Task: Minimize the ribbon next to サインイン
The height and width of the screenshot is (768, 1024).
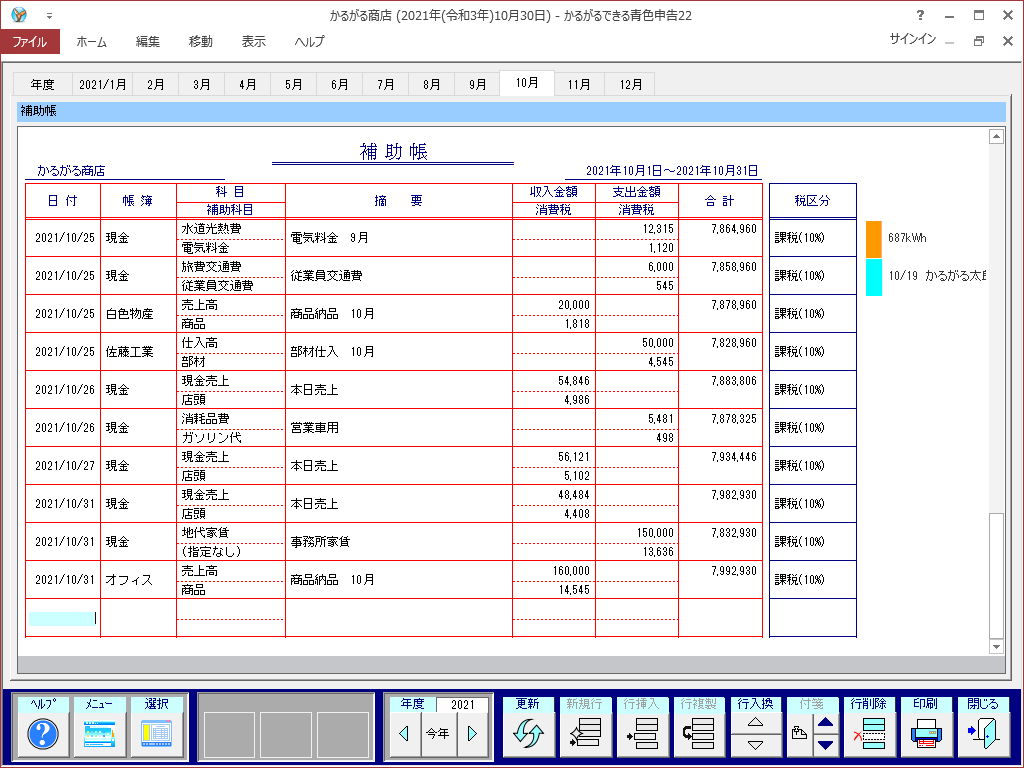Action: (x=950, y=41)
